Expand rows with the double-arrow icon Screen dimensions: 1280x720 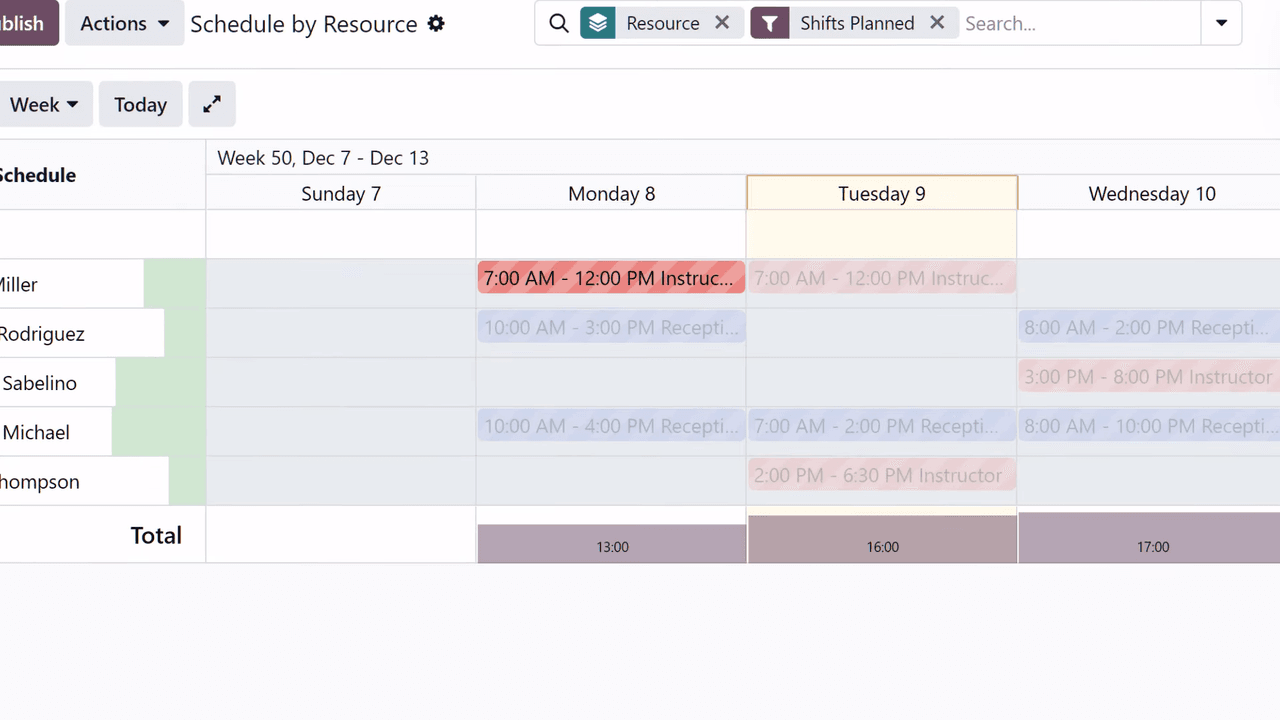tap(212, 105)
